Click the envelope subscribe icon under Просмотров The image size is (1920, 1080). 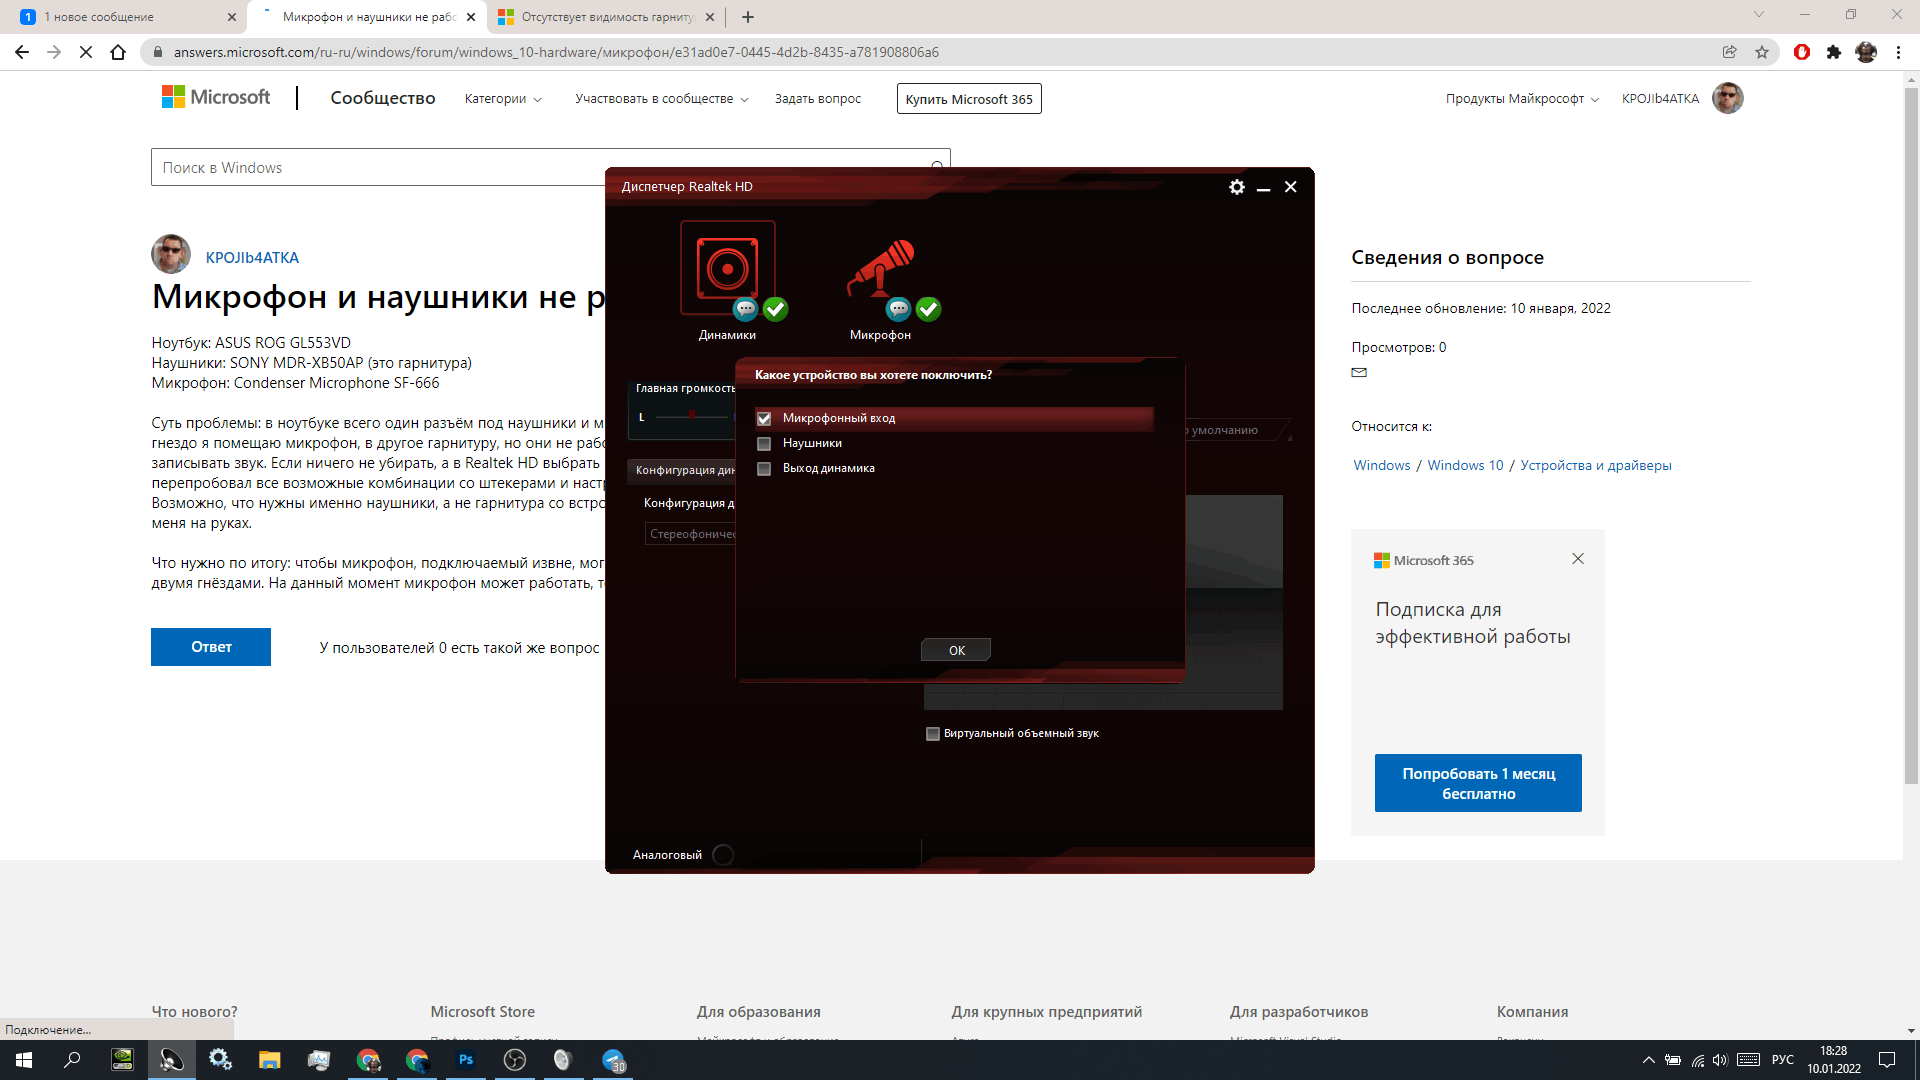(x=1359, y=372)
